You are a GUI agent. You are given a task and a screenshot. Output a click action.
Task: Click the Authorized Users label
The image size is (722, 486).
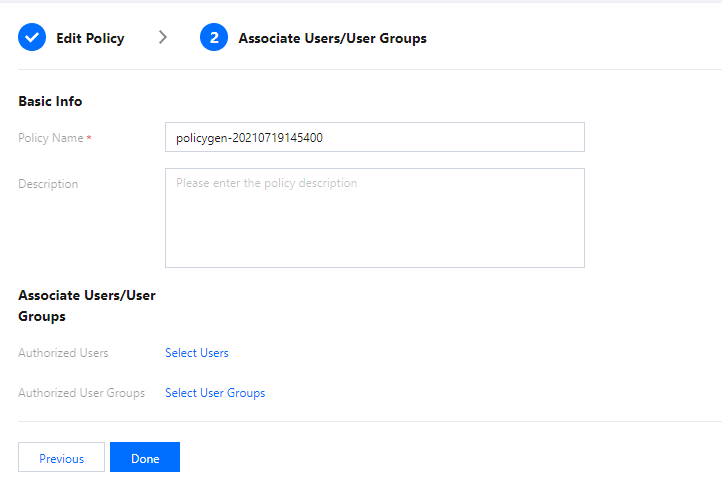coord(63,353)
